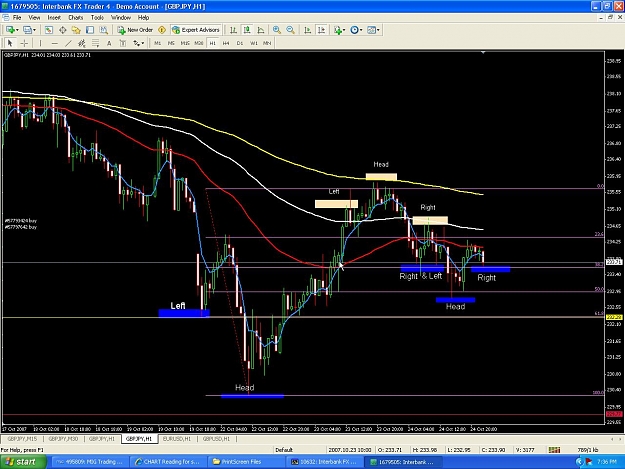
Task: Open the Data Window panel
Action: click(63, 30)
